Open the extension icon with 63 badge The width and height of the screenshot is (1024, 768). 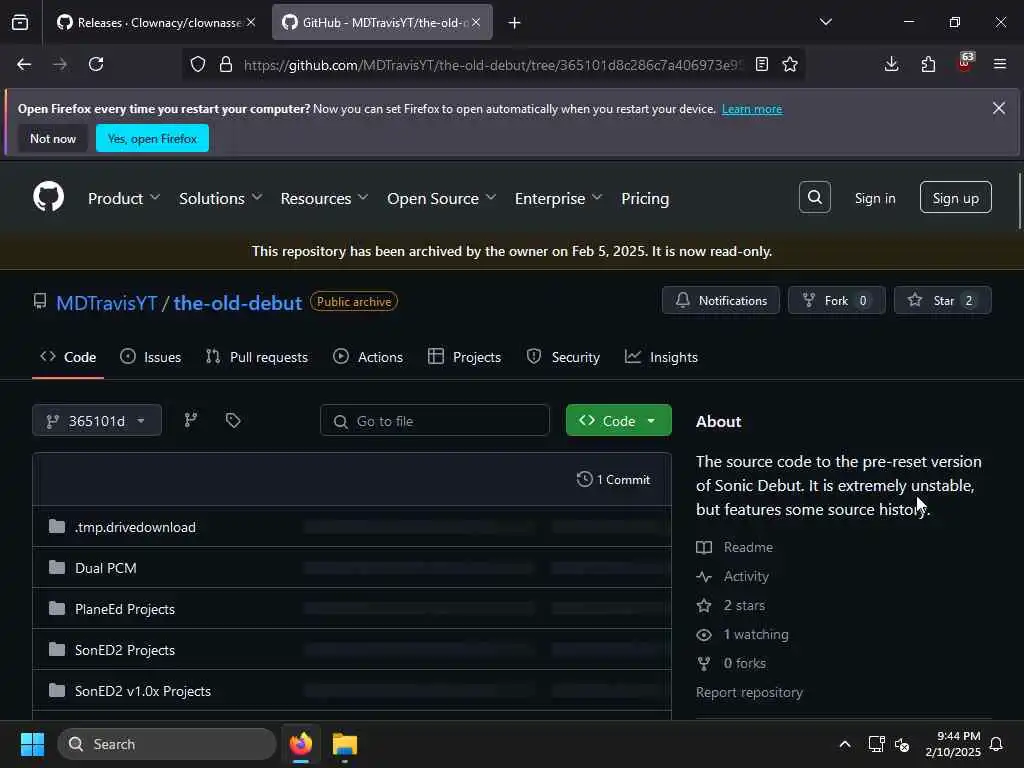965,63
